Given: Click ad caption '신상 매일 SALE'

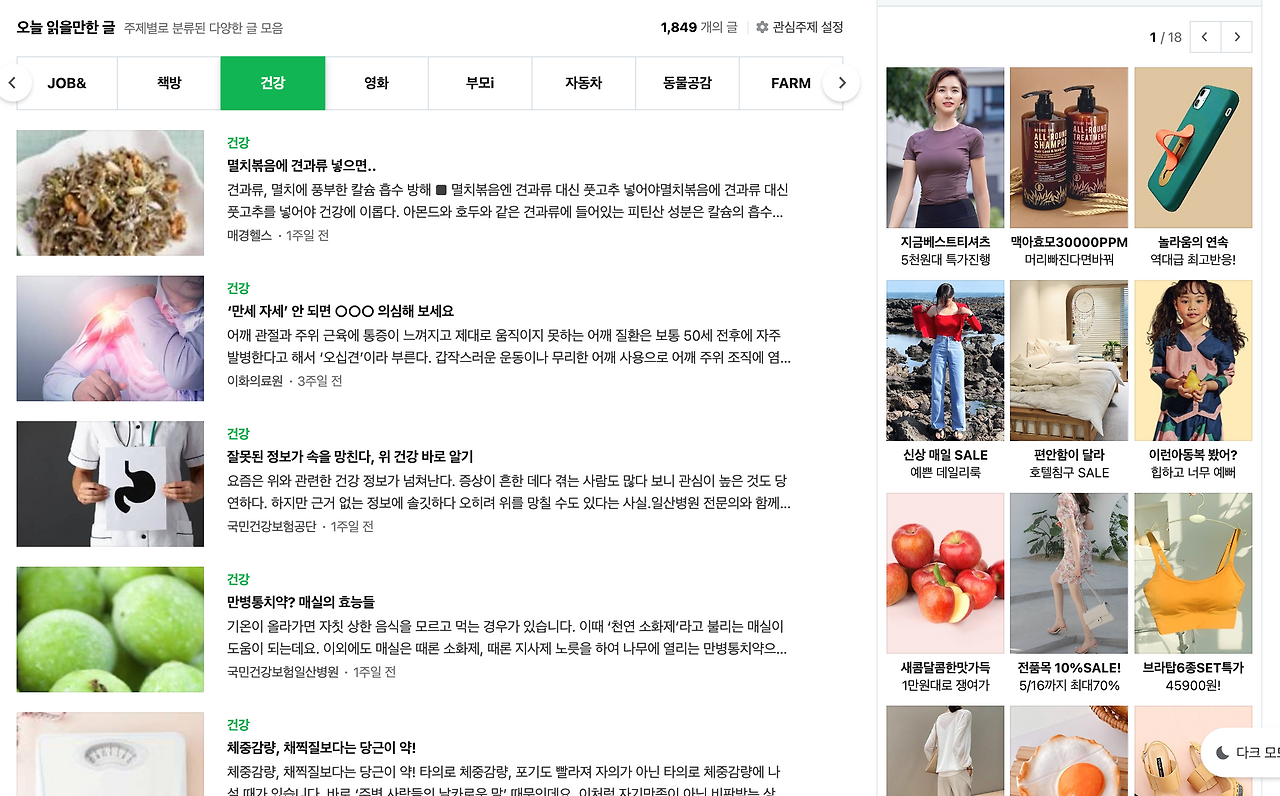Looking at the screenshot, I should tap(945, 455).
